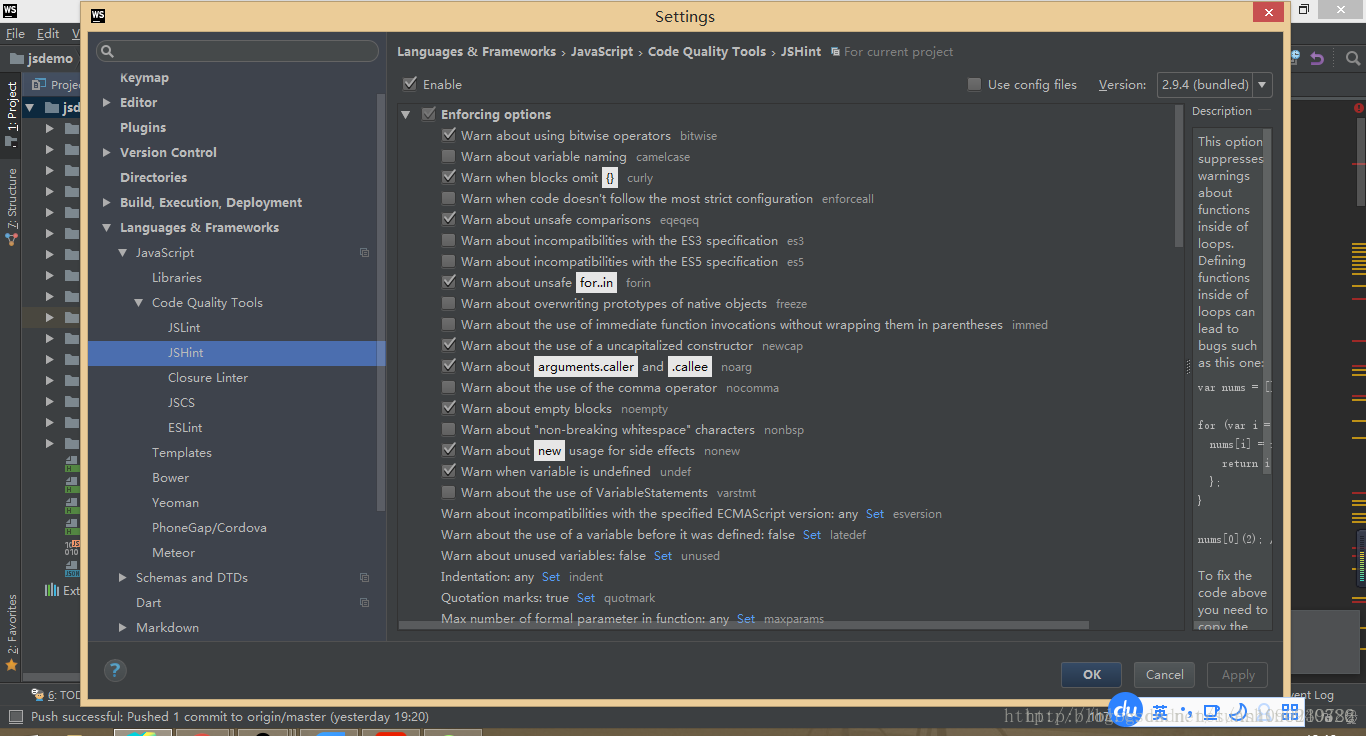Click the Set link for unused variables
The image size is (1366, 736).
click(663, 556)
